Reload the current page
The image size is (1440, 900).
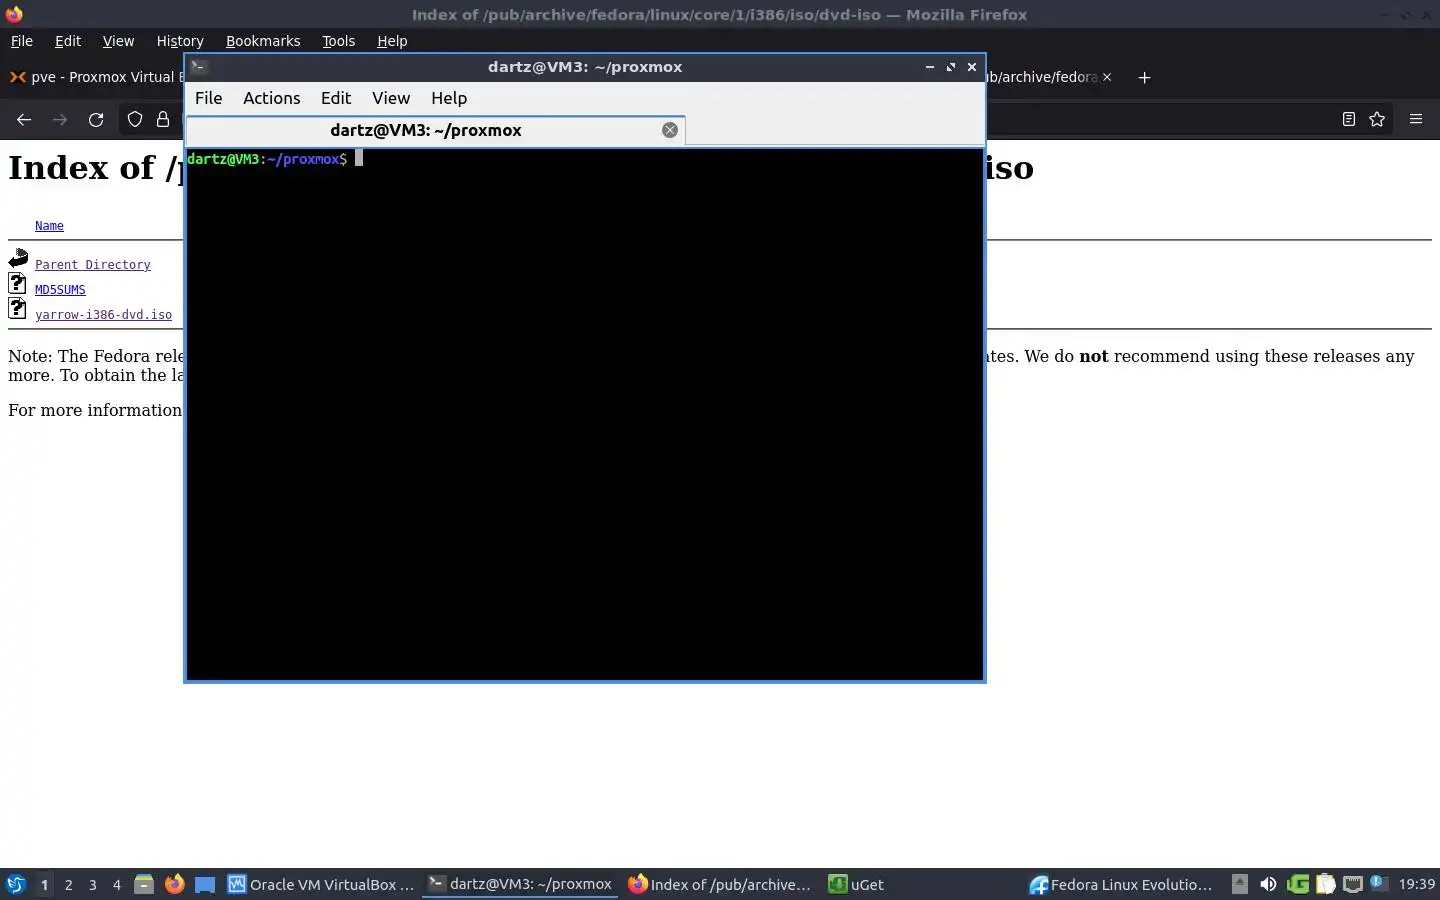pos(96,119)
